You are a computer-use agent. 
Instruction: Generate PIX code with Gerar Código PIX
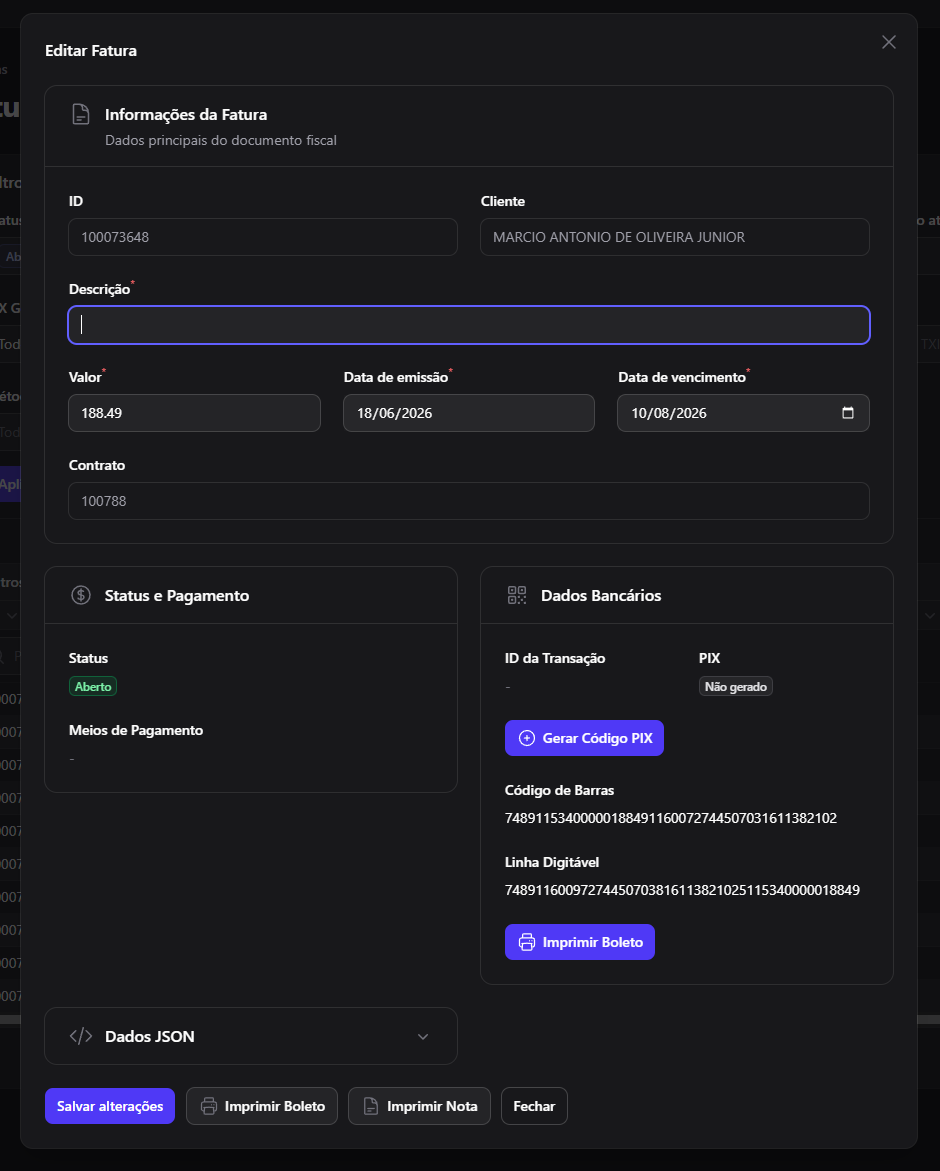pos(584,738)
